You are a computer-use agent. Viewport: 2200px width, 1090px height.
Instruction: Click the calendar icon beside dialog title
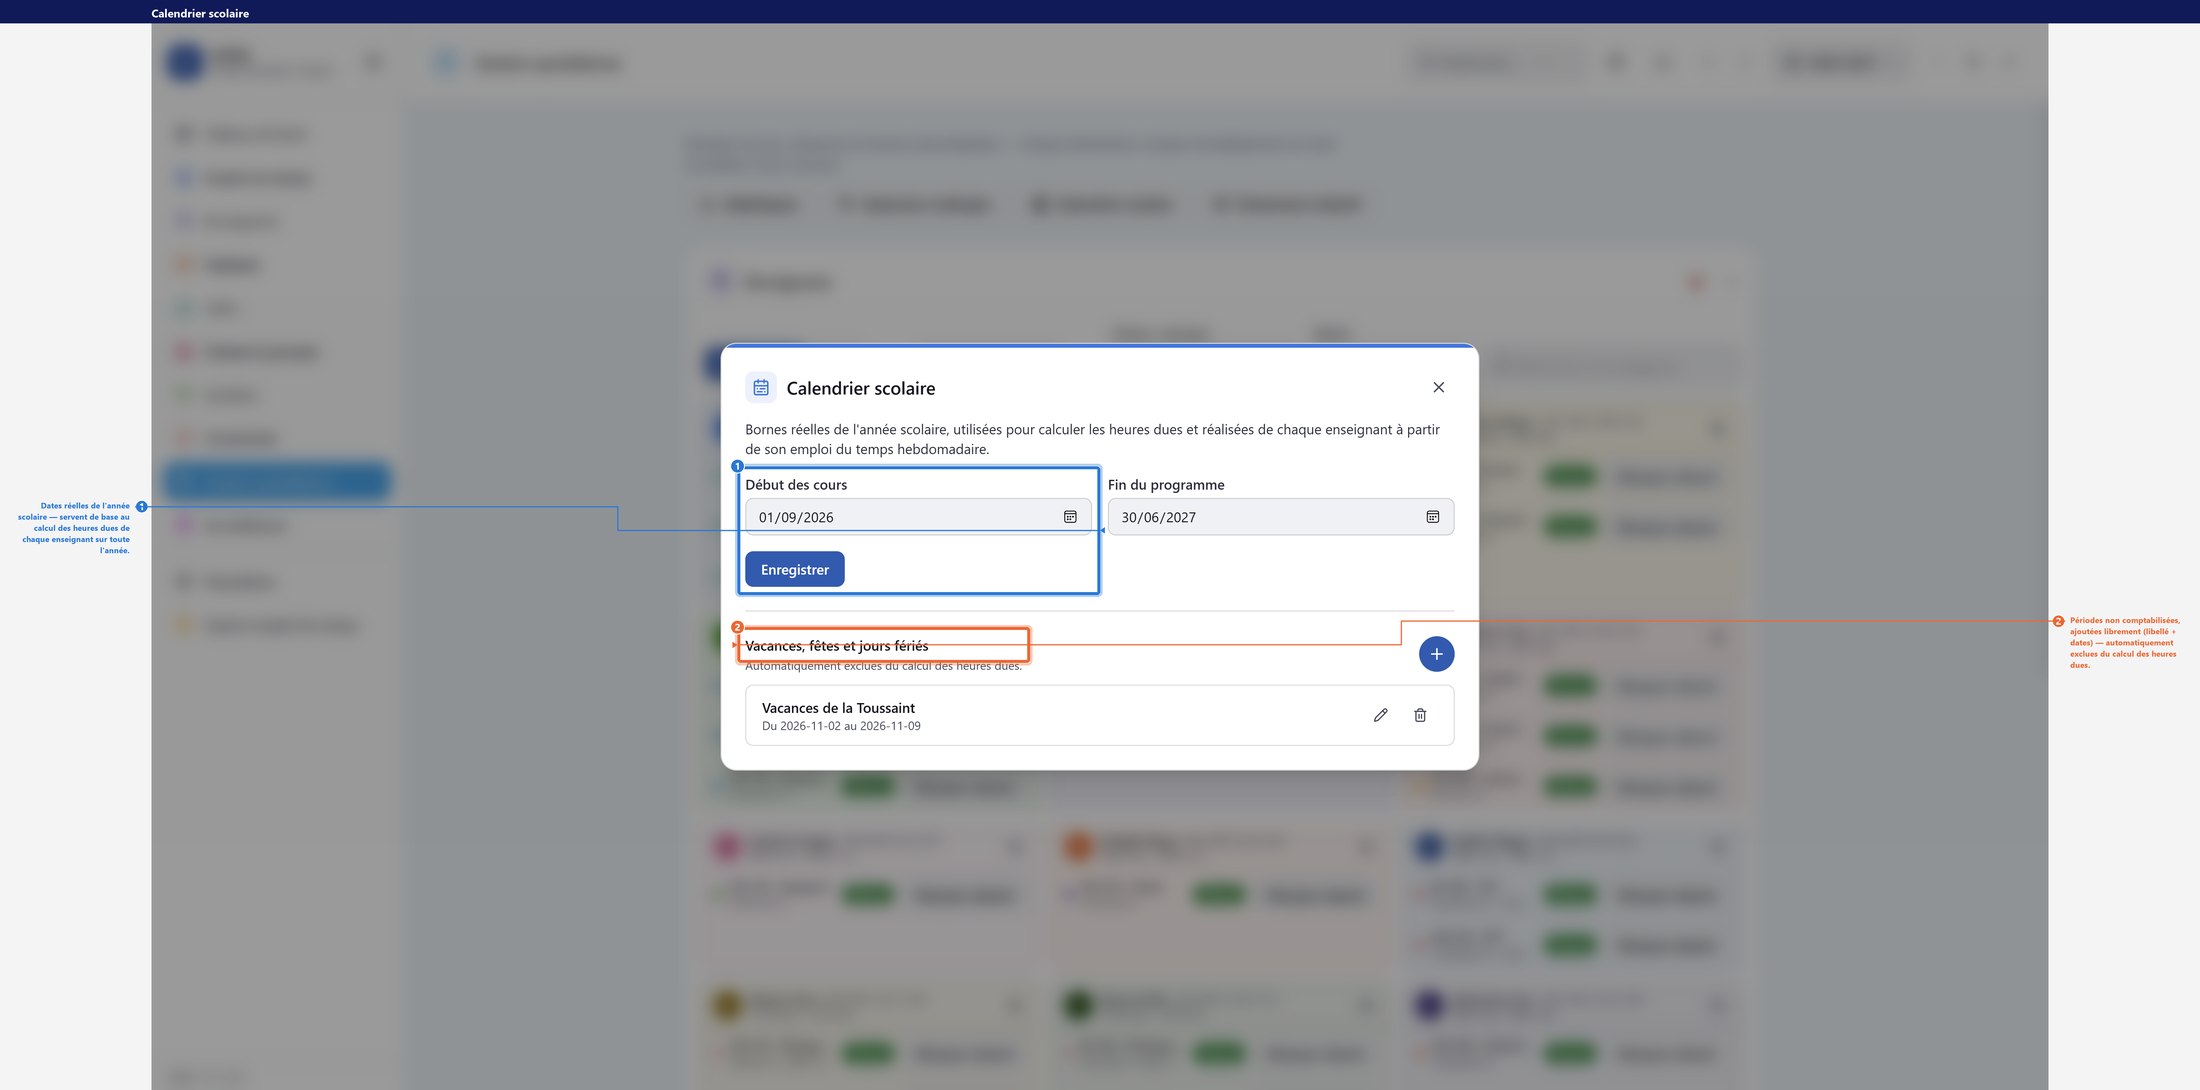click(x=761, y=388)
